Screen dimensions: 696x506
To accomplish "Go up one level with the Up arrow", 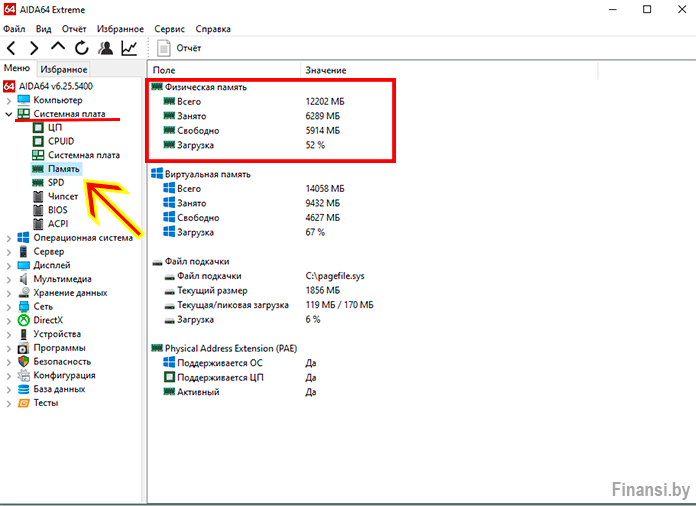I will point(57,48).
